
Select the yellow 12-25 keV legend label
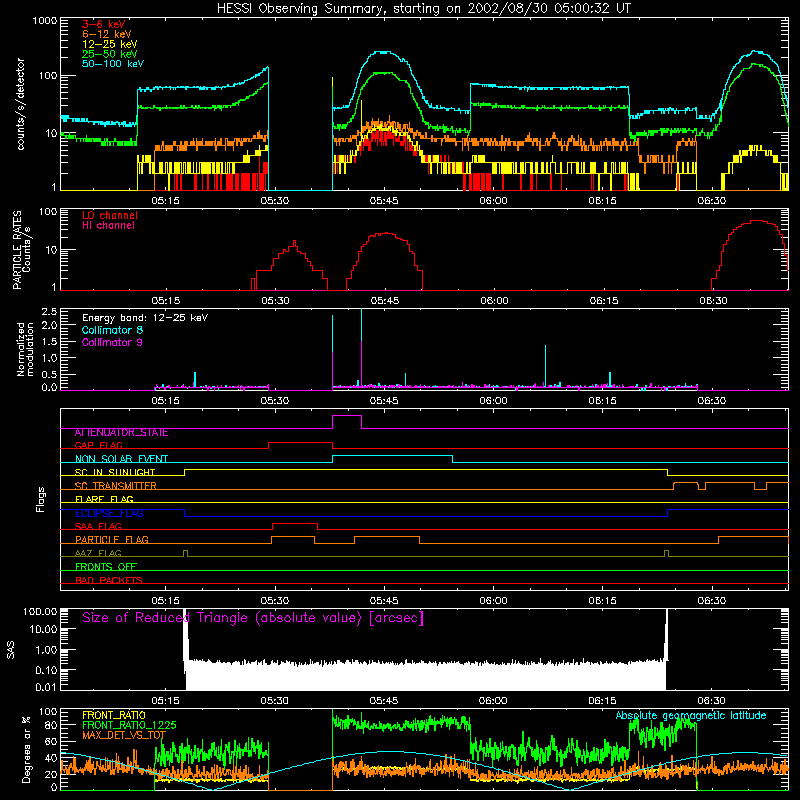(109, 44)
